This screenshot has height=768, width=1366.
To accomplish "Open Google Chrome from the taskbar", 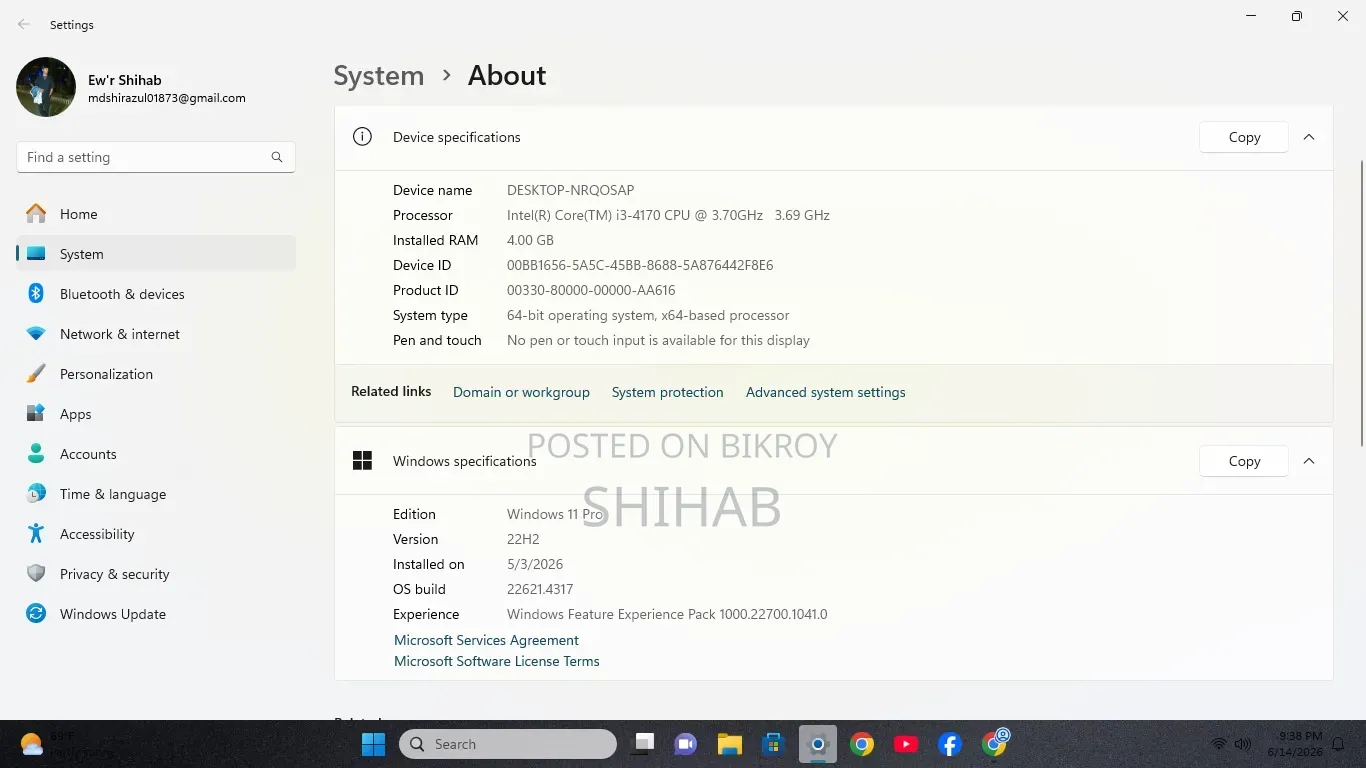I will (862, 744).
